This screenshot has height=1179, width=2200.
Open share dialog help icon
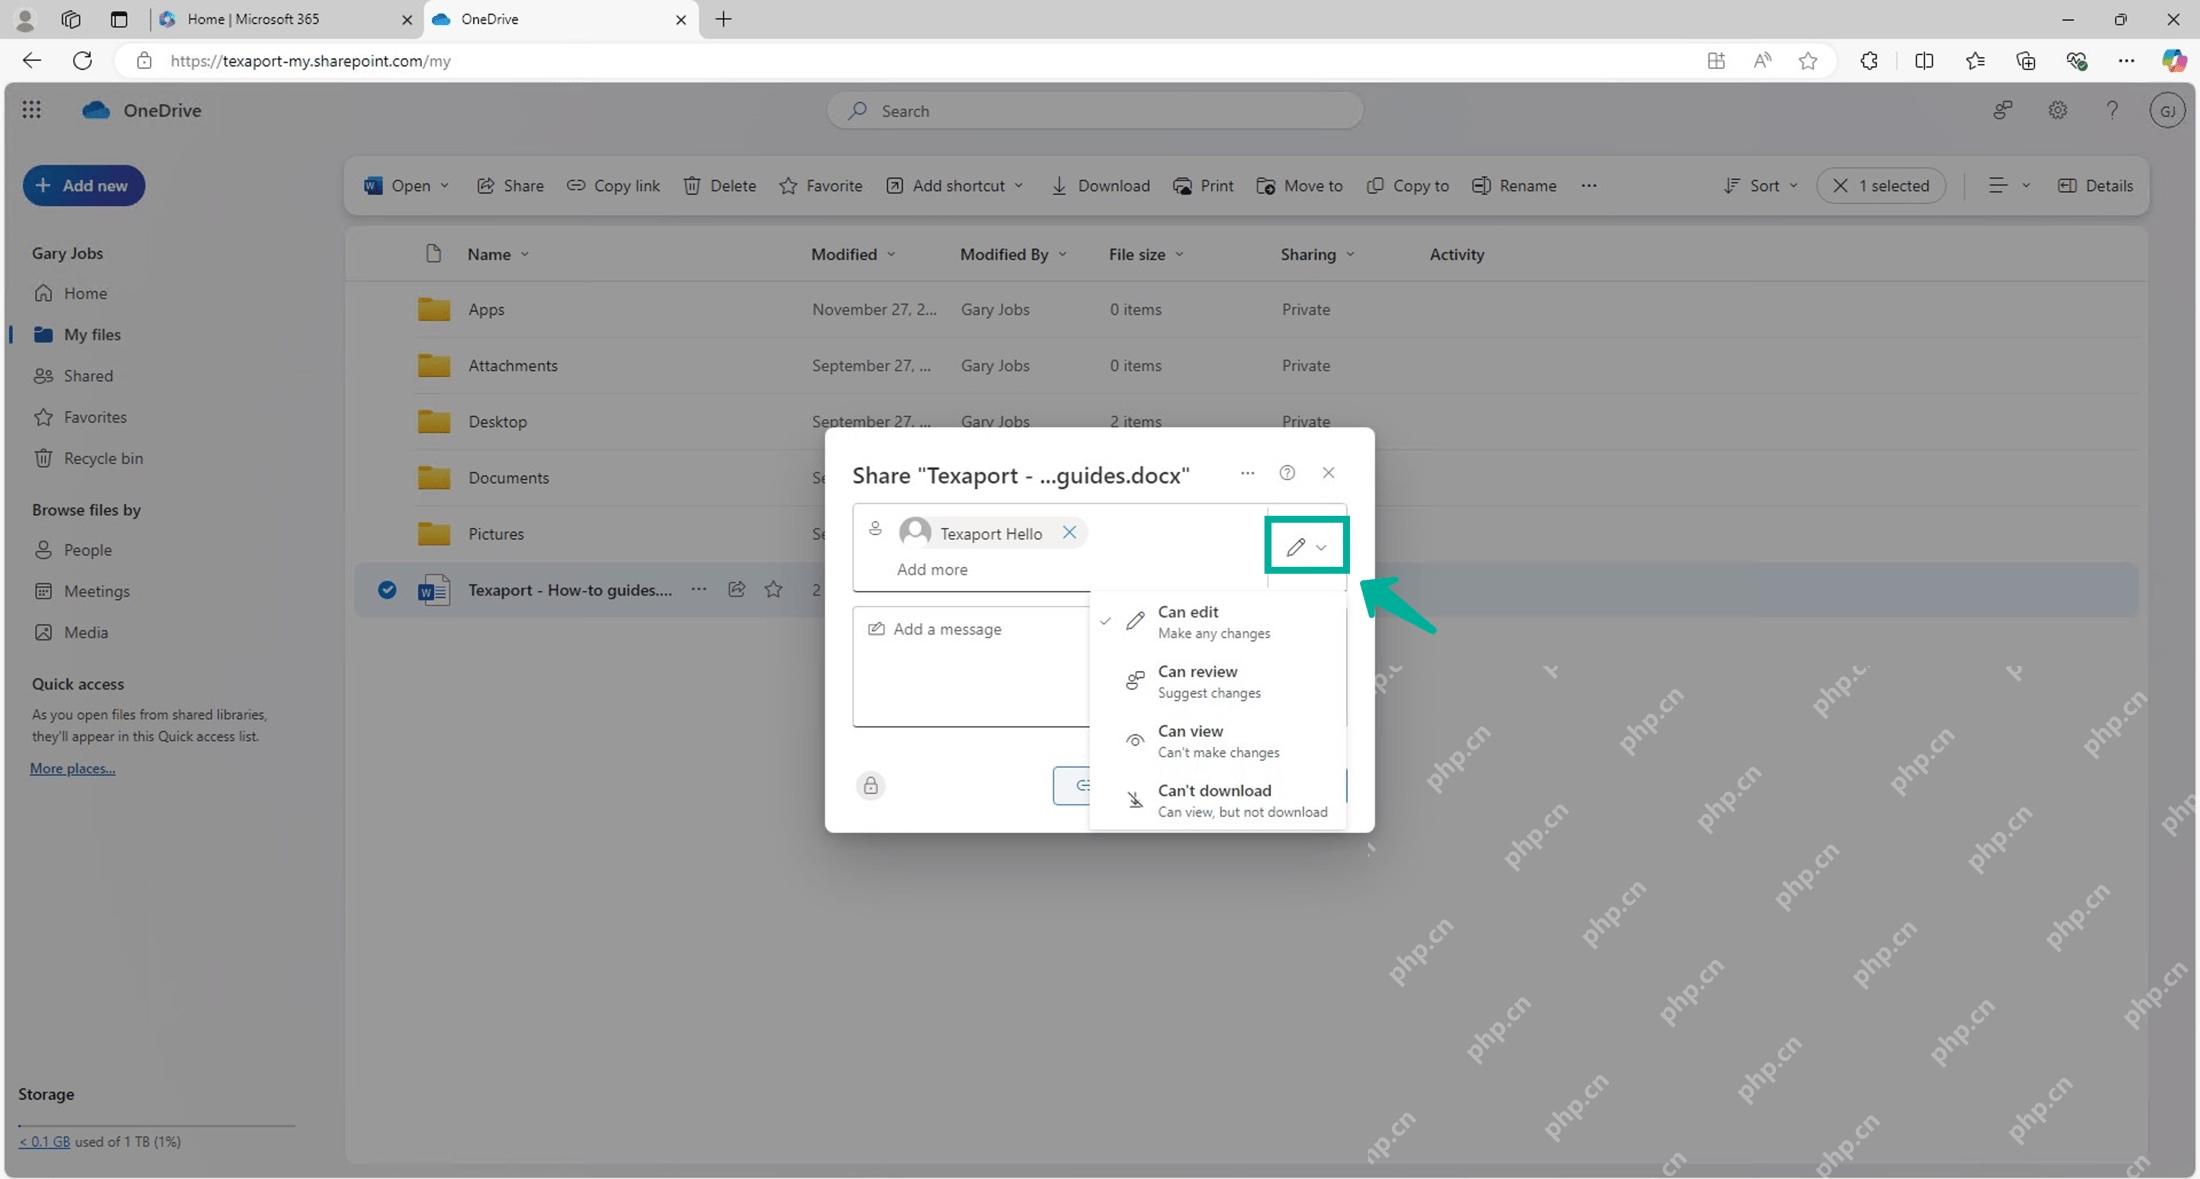coord(1287,472)
